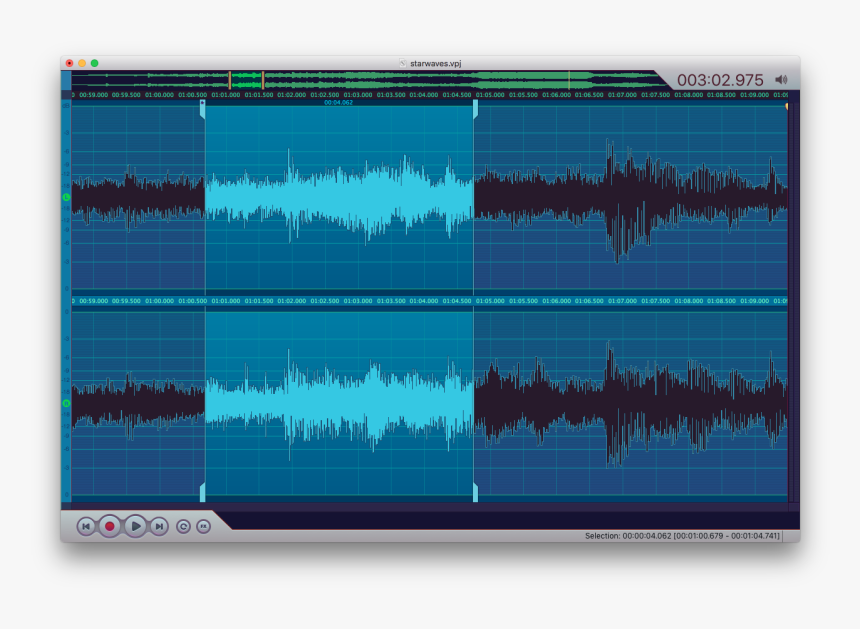Image resolution: width=860 pixels, height=629 pixels.
Task: Mute audio using the speaker icon
Action: click(x=781, y=80)
